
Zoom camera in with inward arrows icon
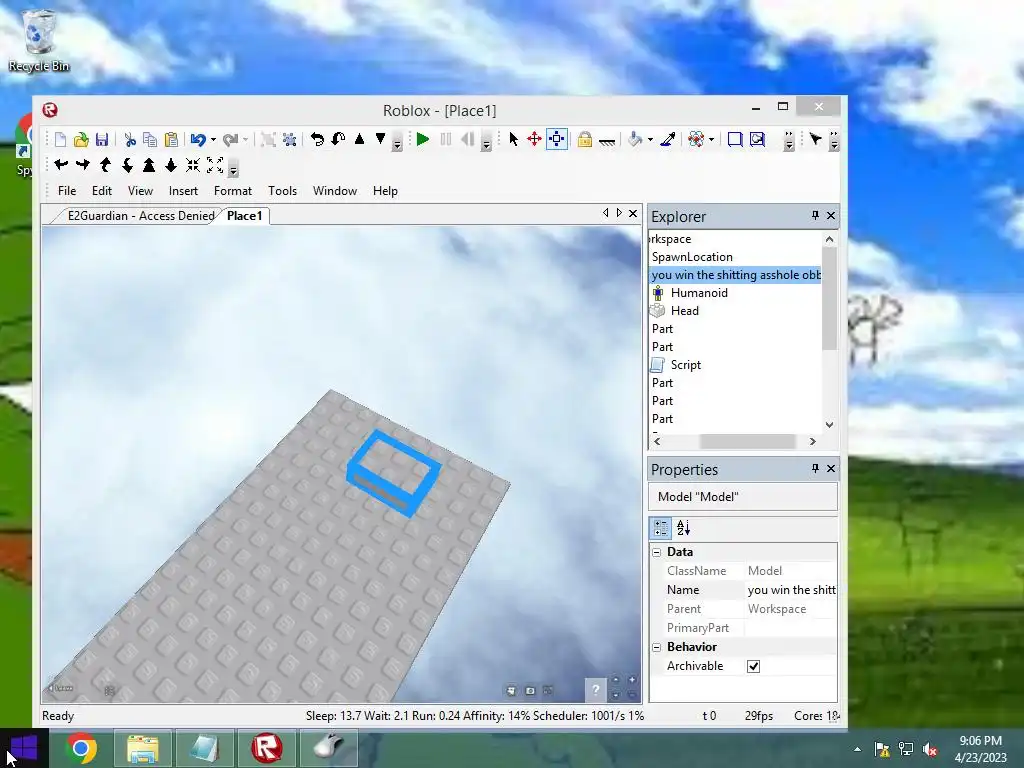193,165
